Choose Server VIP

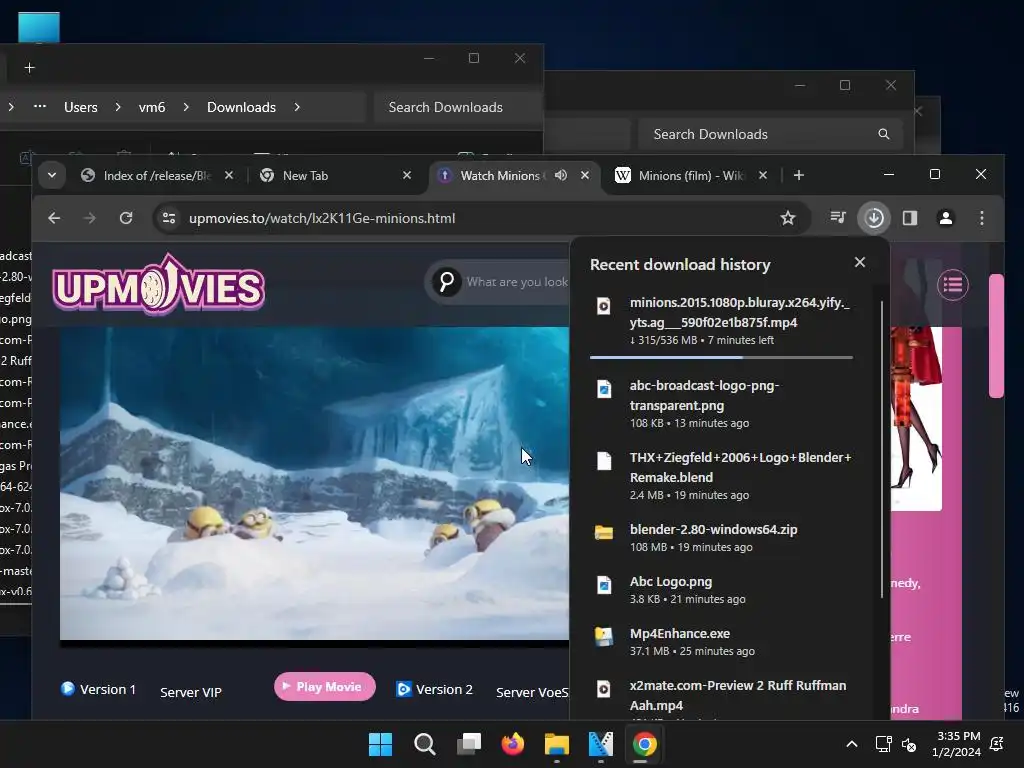[x=191, y=692]
